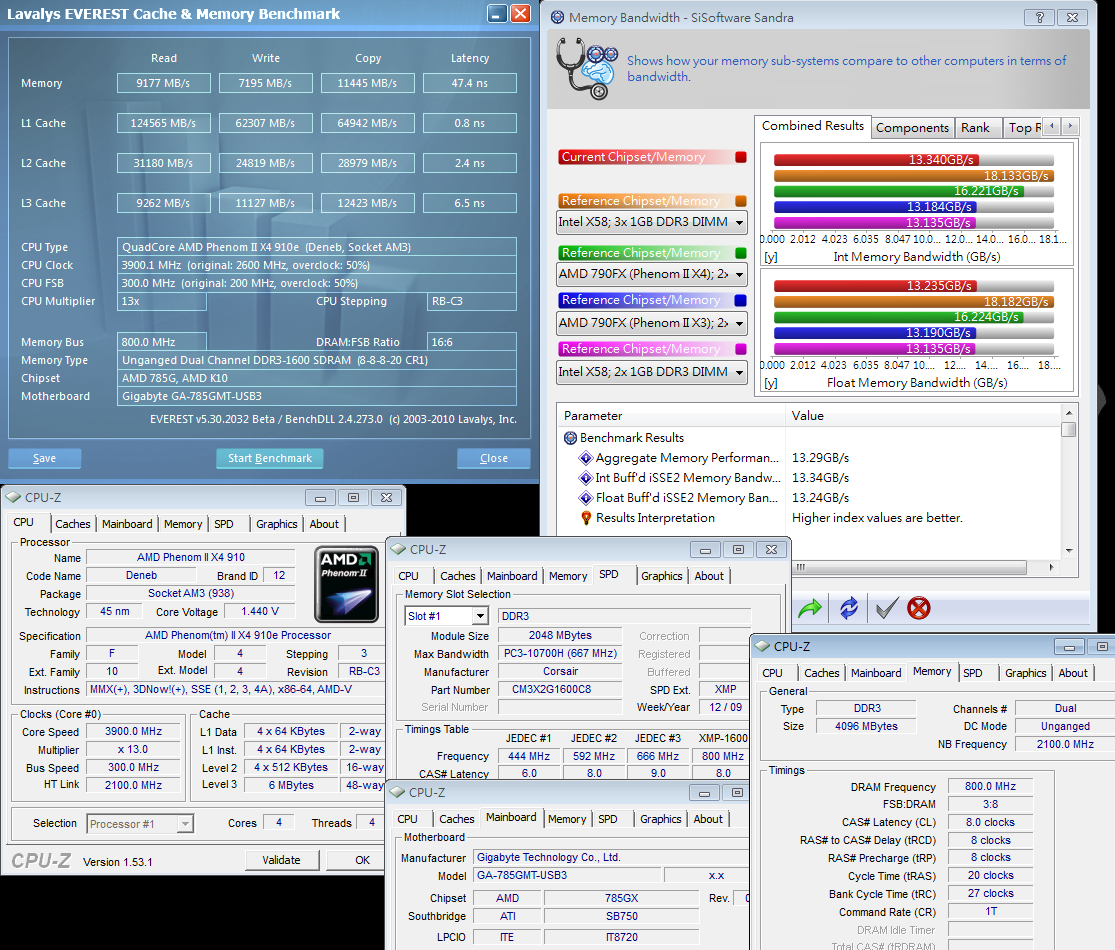Click the red Current Chipset/Memory color swatch
1115x950 pixels.
coord(741,157)
